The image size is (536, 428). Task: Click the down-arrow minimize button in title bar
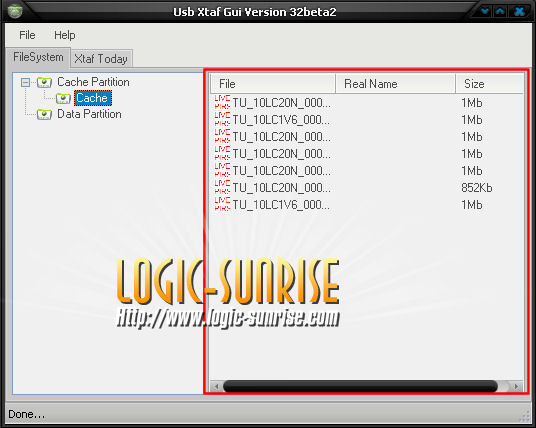pyautogui.click(x=485, y=11)
